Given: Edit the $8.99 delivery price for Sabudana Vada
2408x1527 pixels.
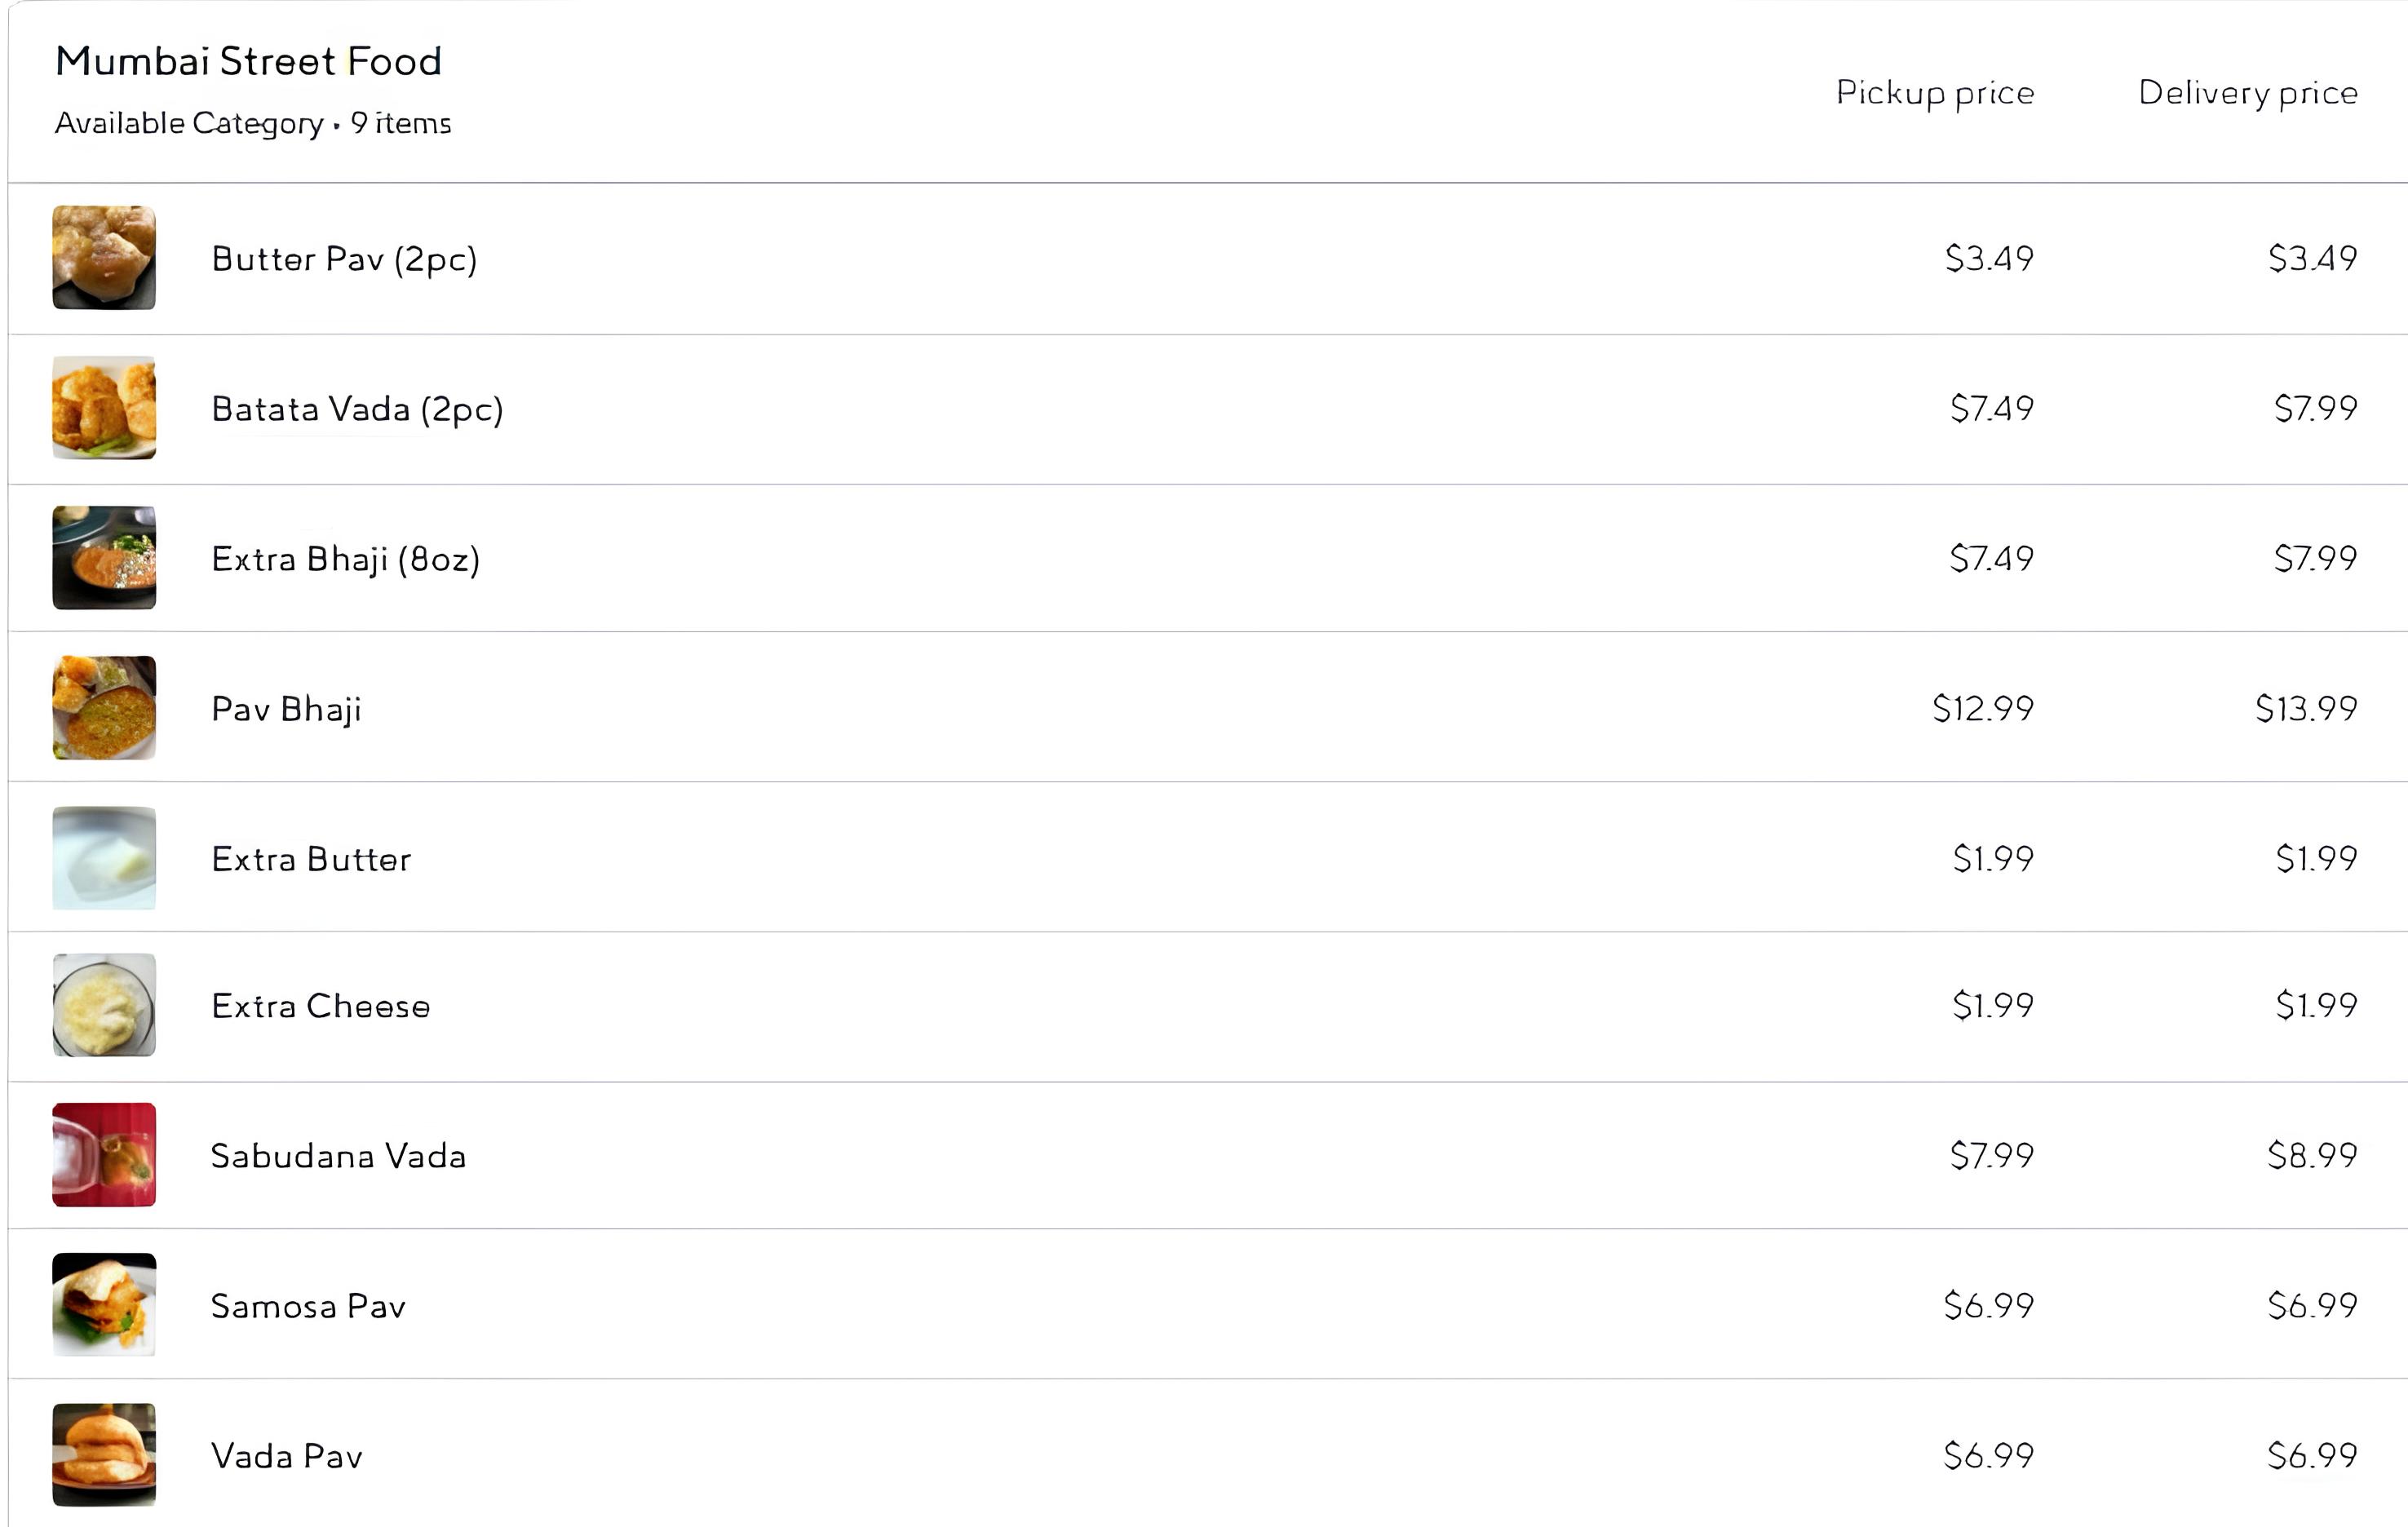Looking at the screenshot, I should coord(2312,1156).
